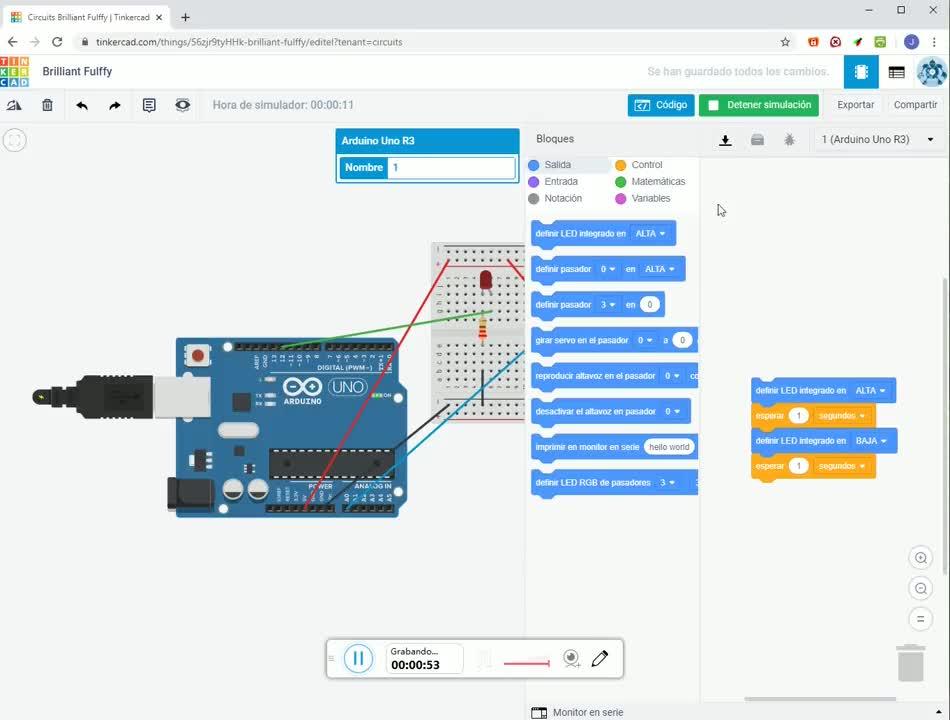Viewport: 950px width, 720px height.
Task: Click Detener simulación button
Action: [759, 105]
